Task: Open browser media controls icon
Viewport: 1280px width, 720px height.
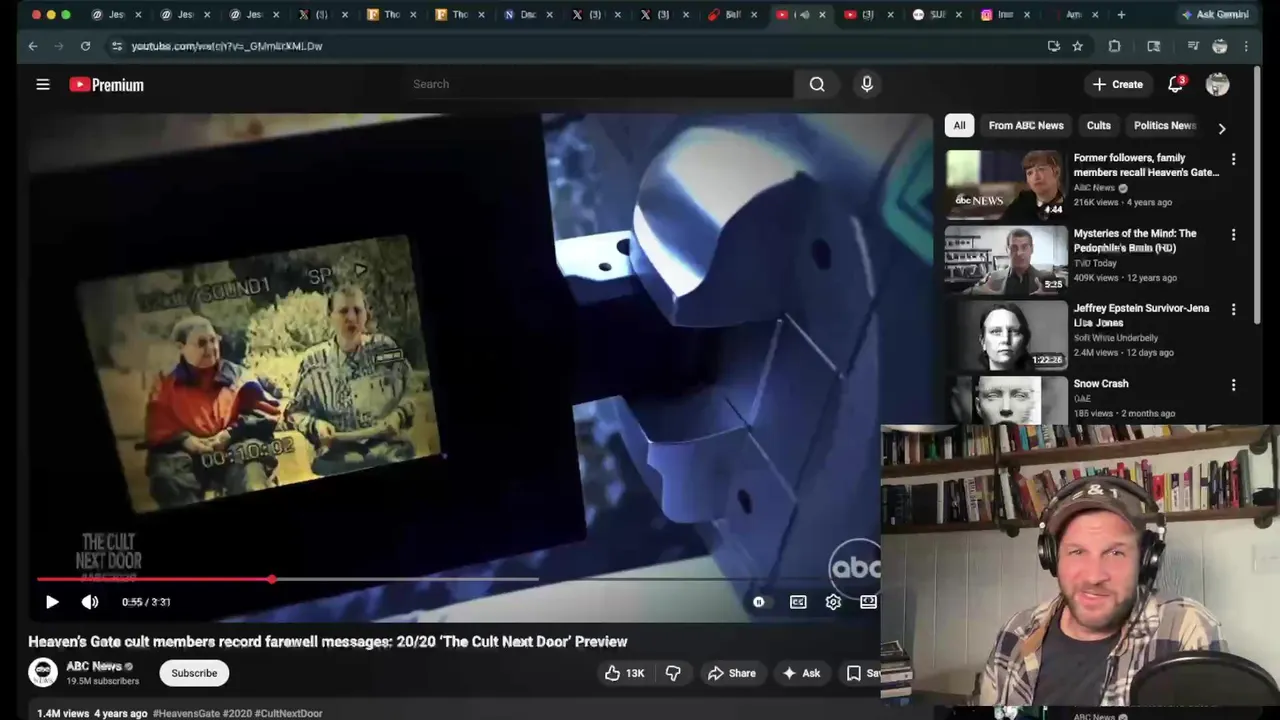Action: click(1193, 46)
